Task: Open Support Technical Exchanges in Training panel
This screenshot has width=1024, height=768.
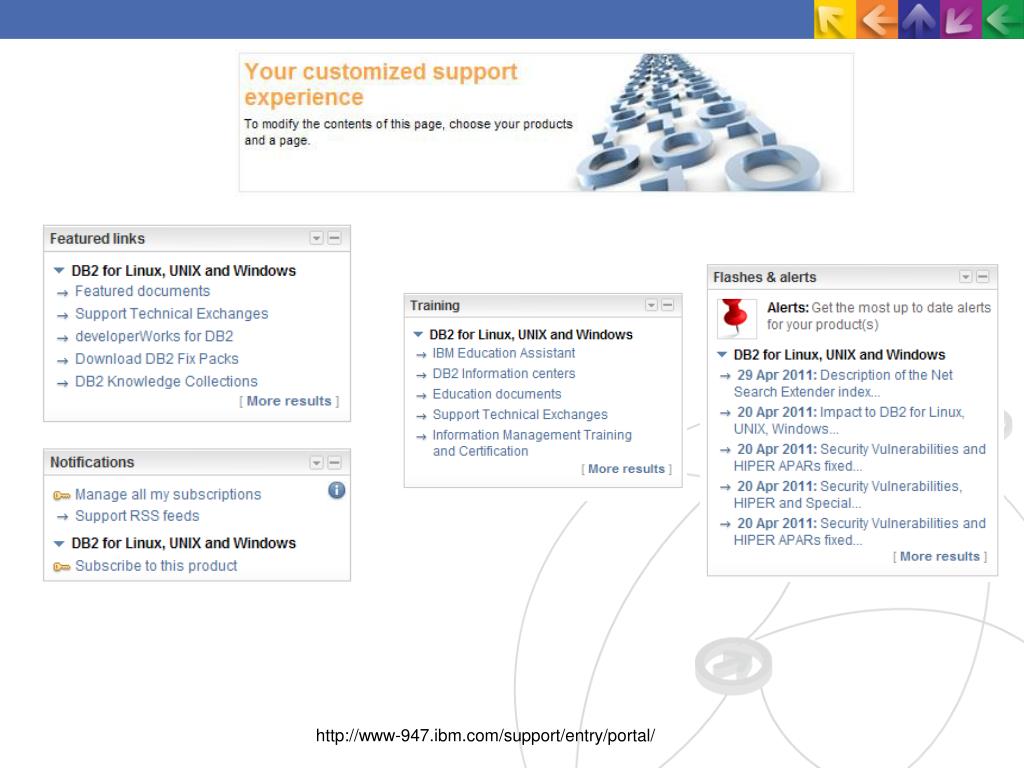Action: click(x=520, y=415)
